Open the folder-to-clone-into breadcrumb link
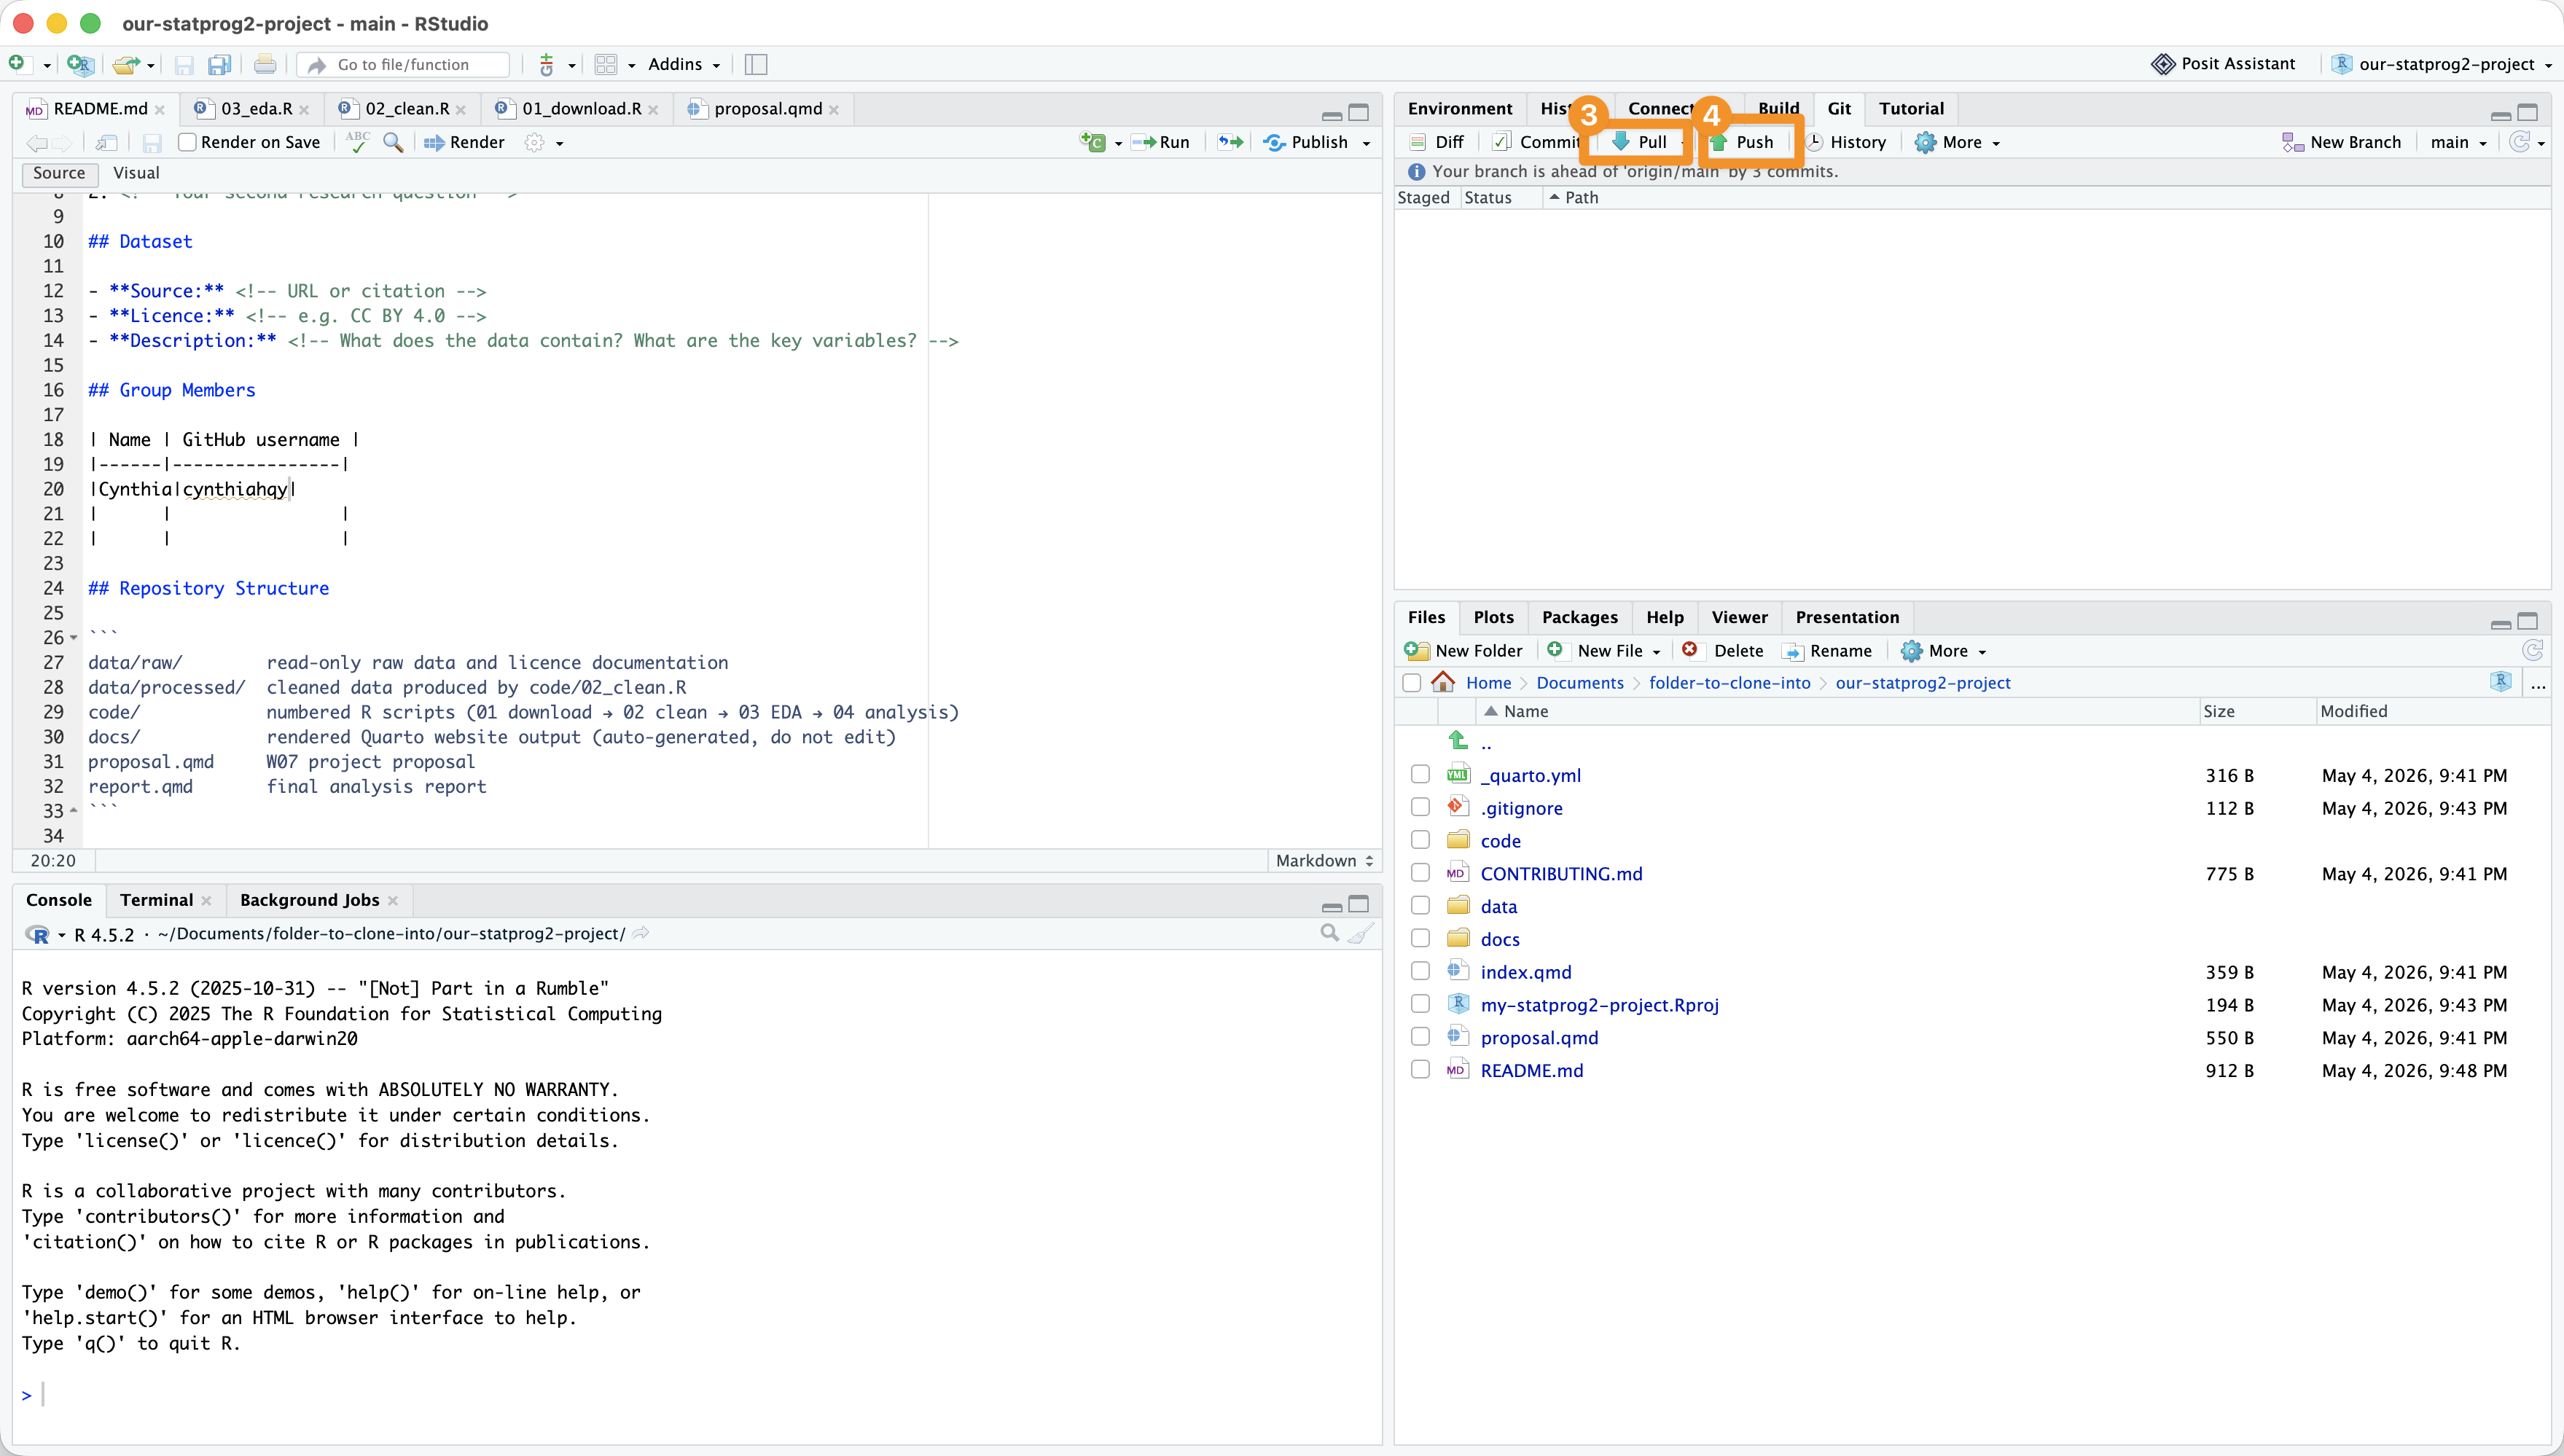This screenshot has height=1456, width=2564. pyautogui.click(x=1729, y=682)
